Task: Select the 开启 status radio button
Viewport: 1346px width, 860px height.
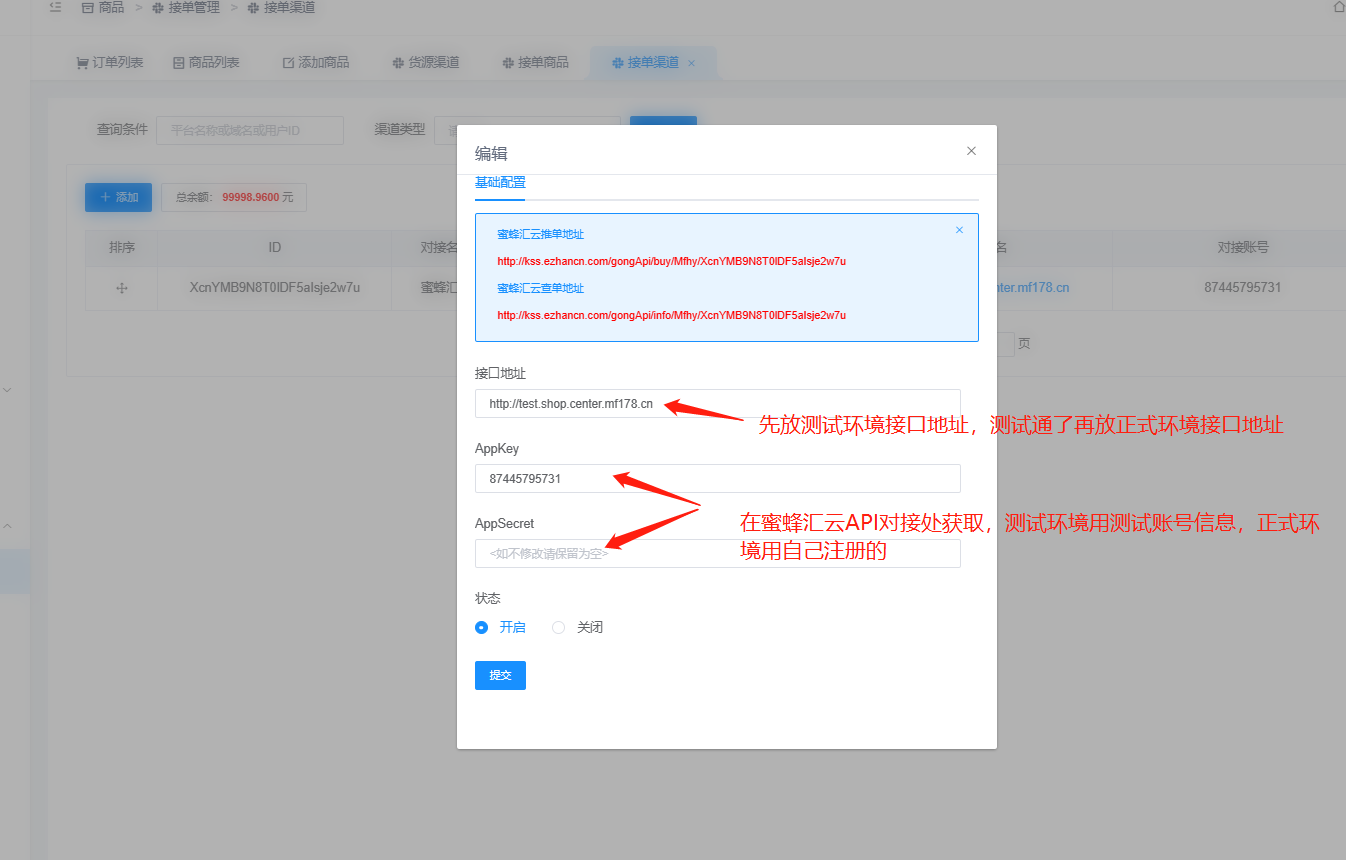Action: coord(482,628)
